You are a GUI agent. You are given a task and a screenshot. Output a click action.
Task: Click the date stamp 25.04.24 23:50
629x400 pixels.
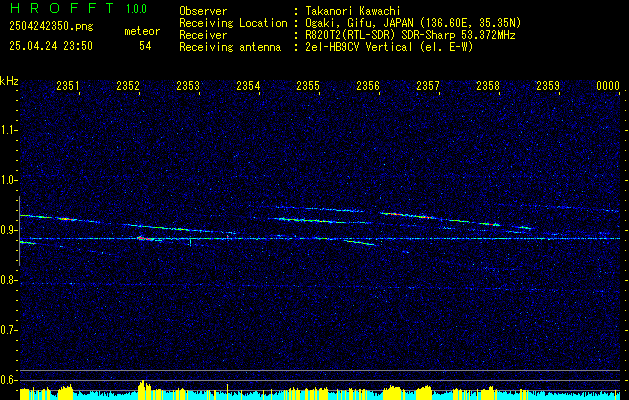tap(51, 46)
